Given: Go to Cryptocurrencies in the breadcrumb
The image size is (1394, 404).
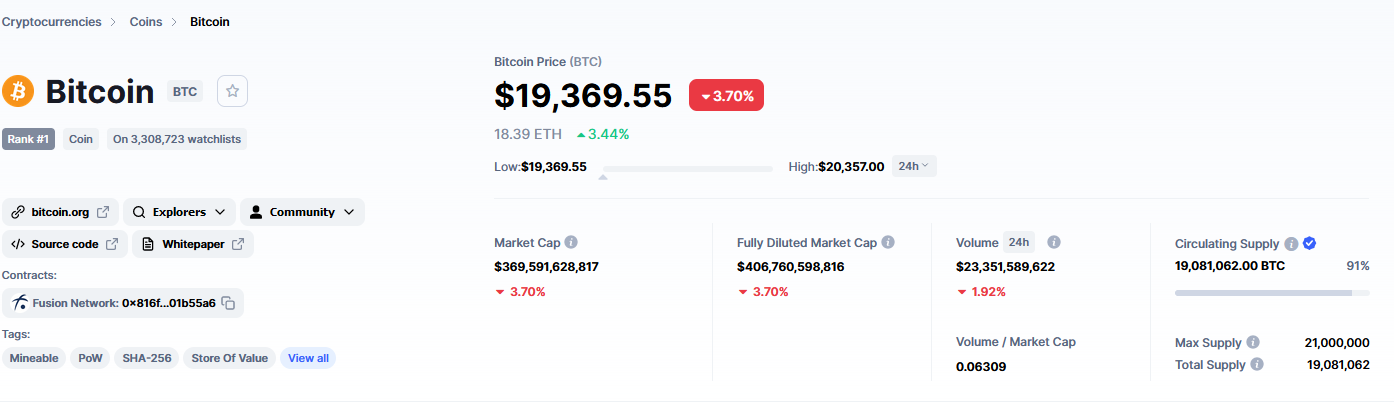Looking at the screenshot, I should pyautogui.click(x=52, y=22).
